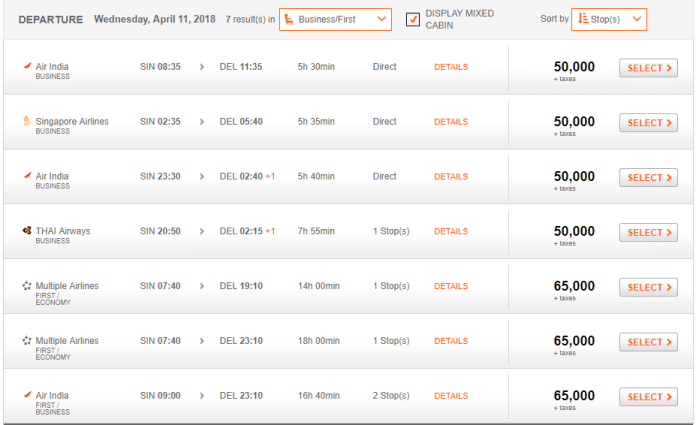Click Star Alliance icon on 18h 00min flight
The width and height of the screenshot is (696, 425).
[27, 340]
